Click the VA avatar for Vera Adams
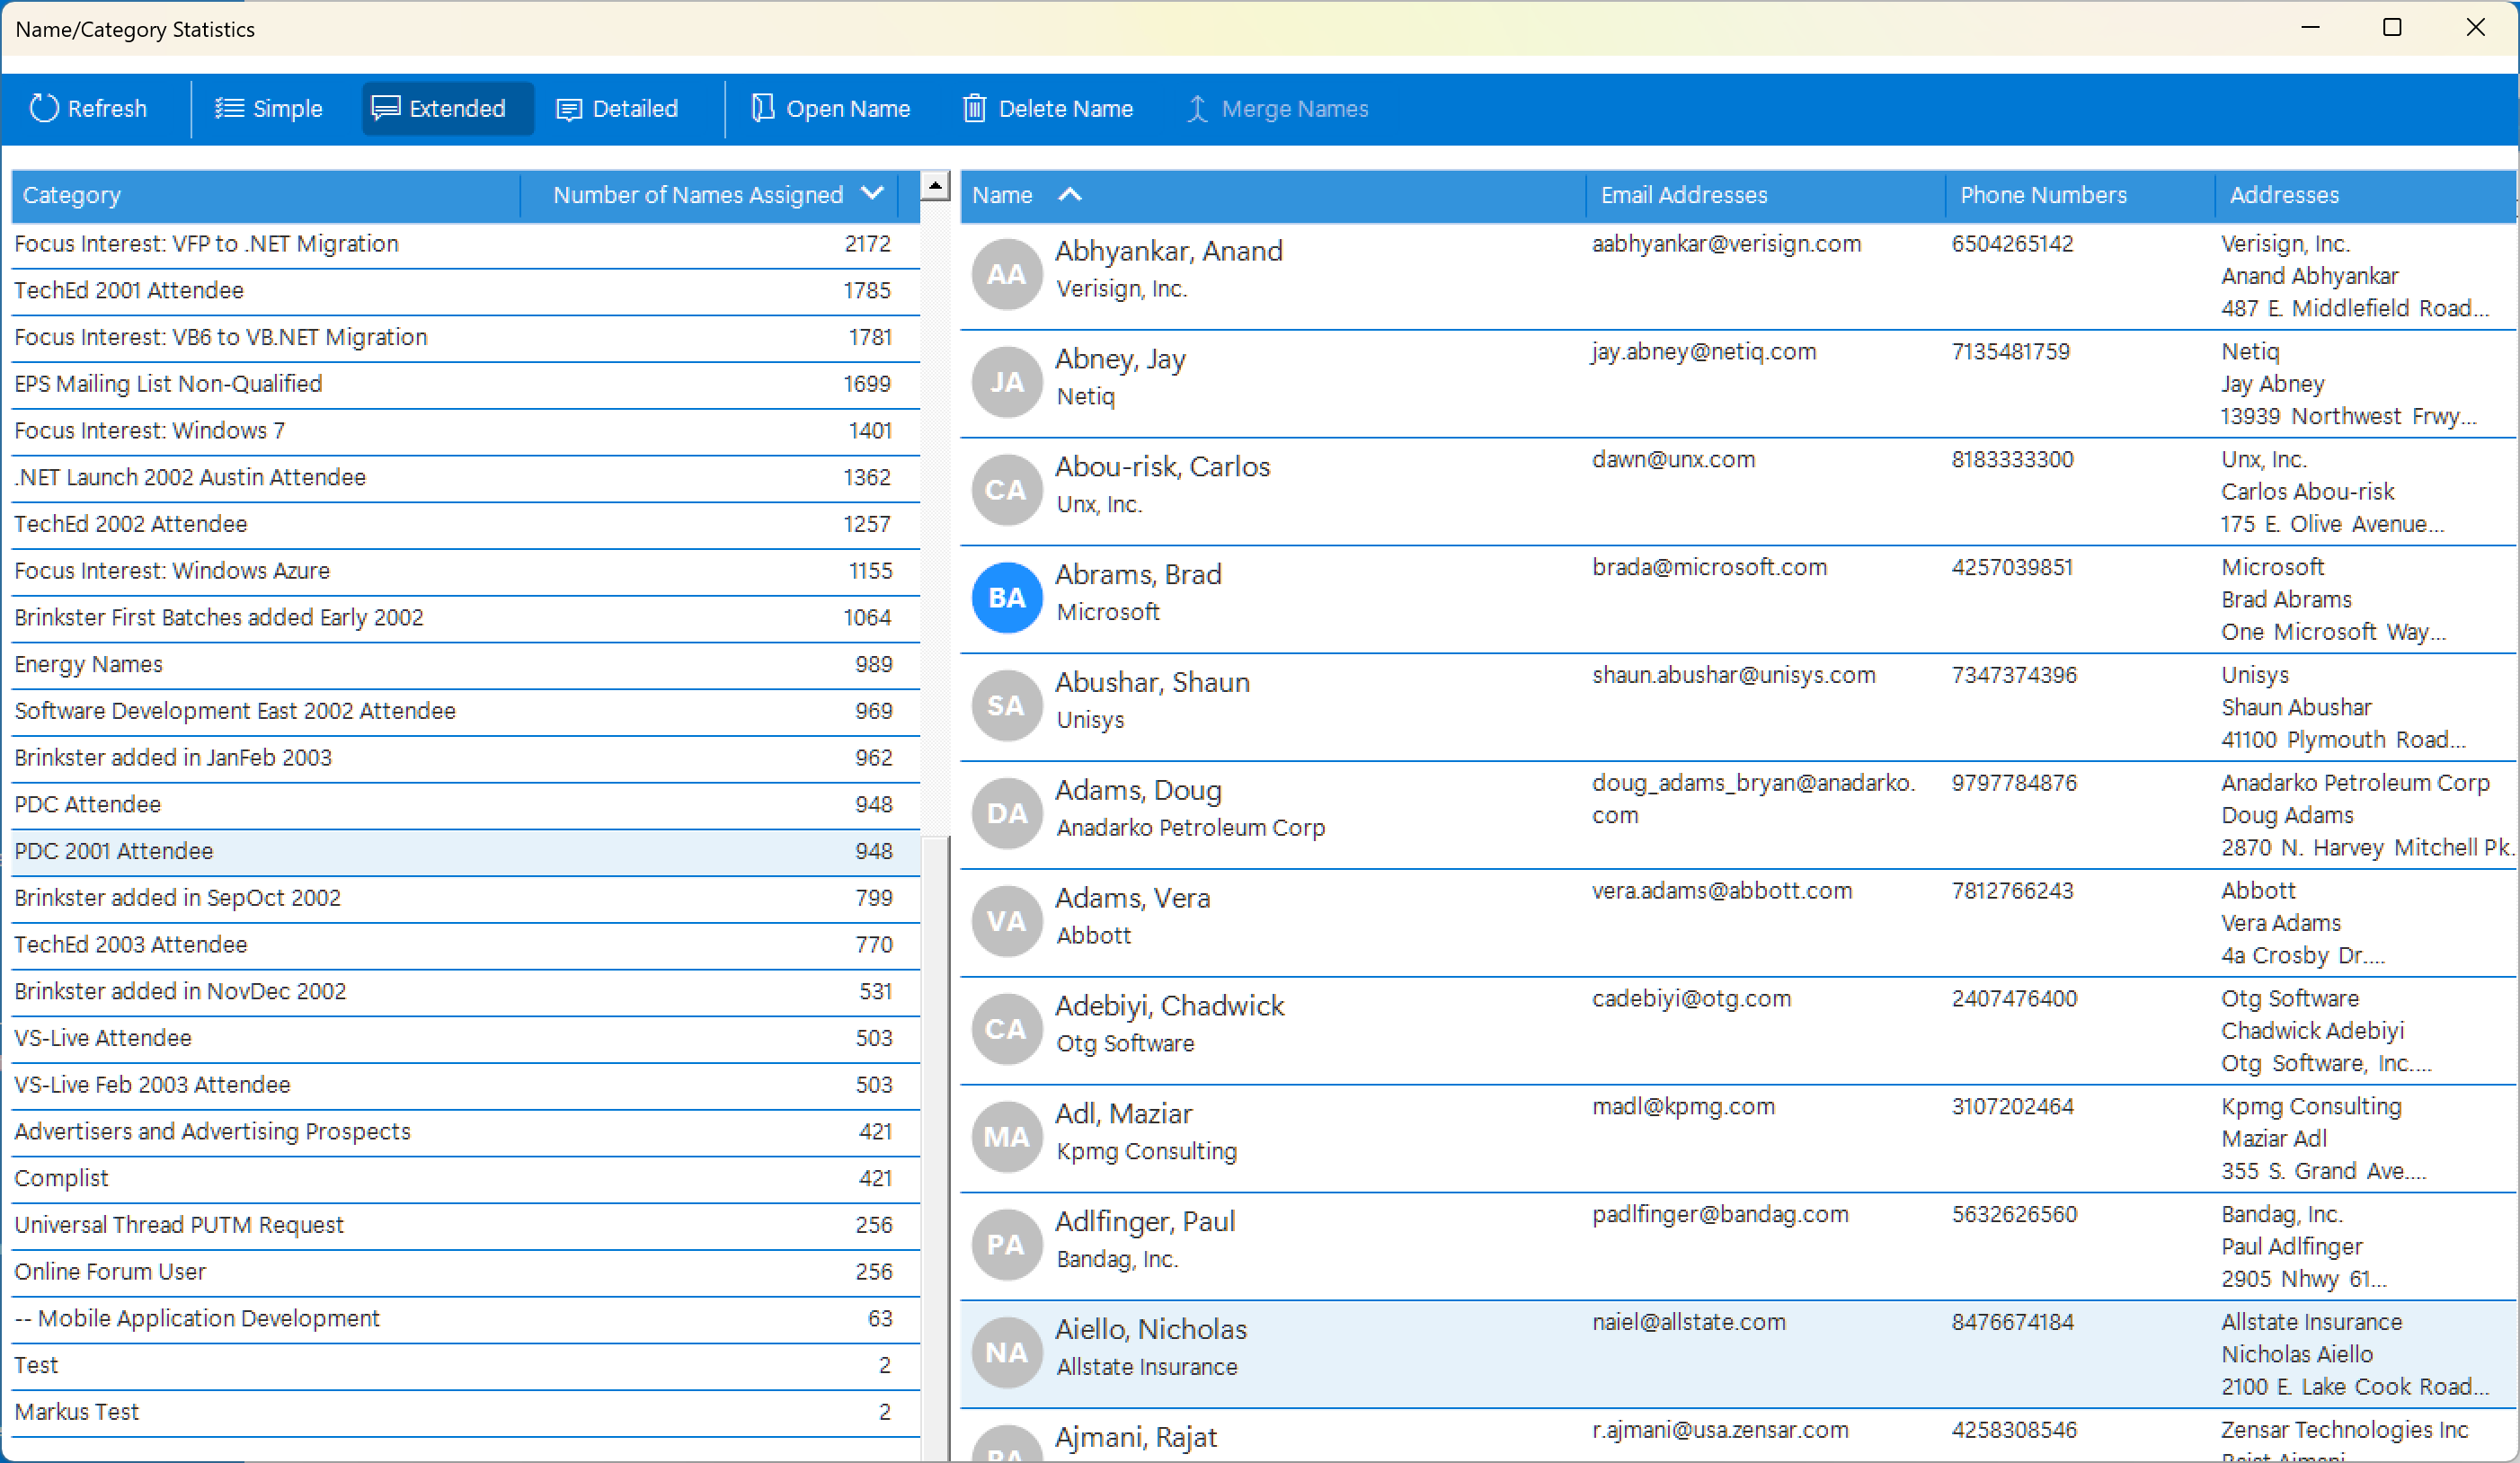This screenshot has width=2520, height=1463. point(1006,922)
